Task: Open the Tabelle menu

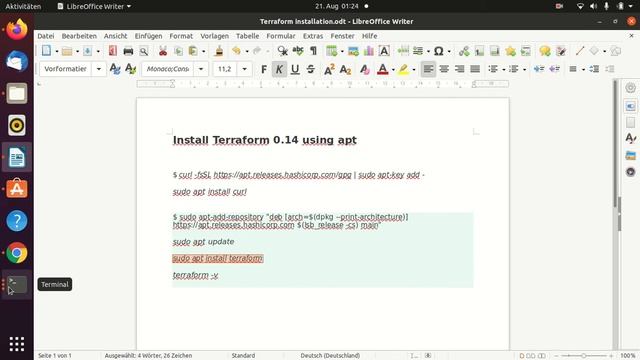Action: [247, 36]
